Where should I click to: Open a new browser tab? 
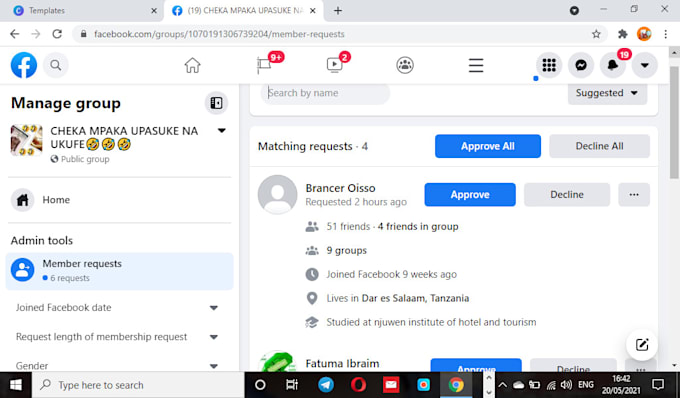[338, 11]
